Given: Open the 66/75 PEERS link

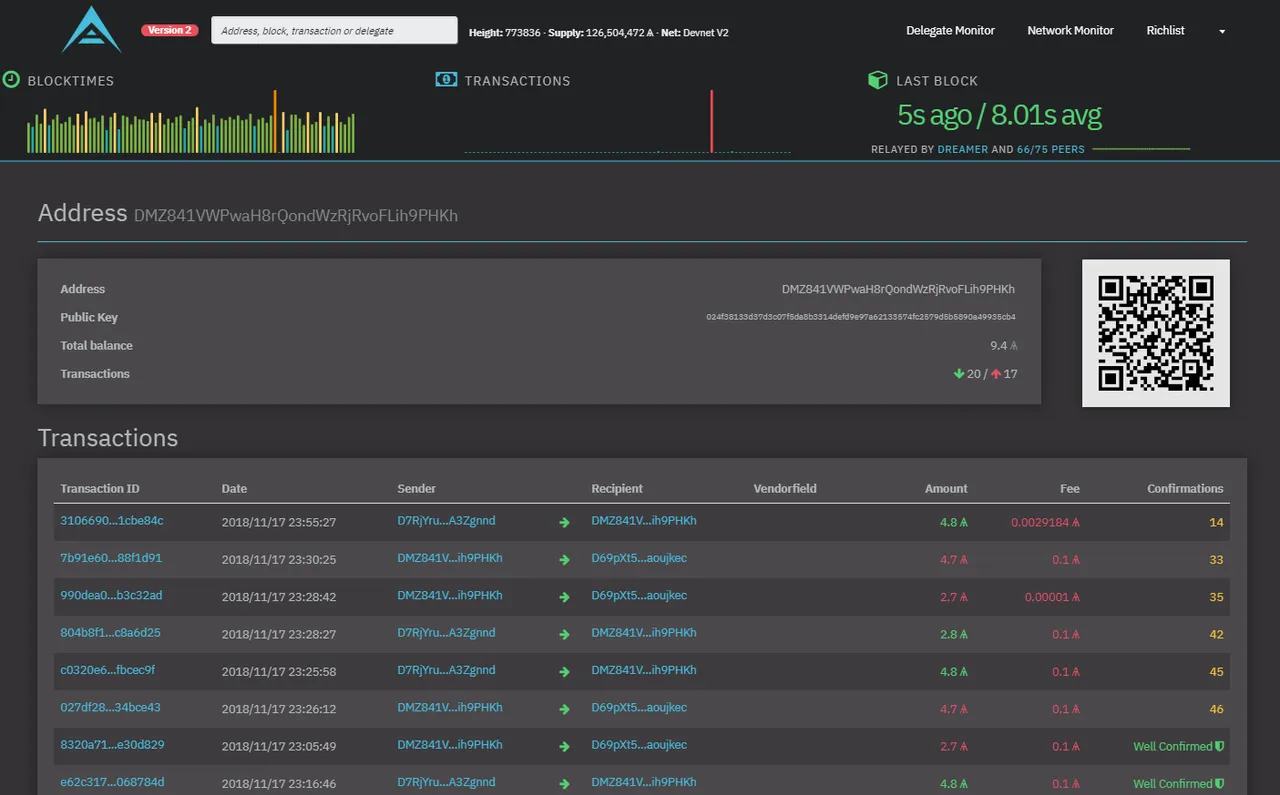Looking at the screenshot, I should click(x=1050, y=149).
